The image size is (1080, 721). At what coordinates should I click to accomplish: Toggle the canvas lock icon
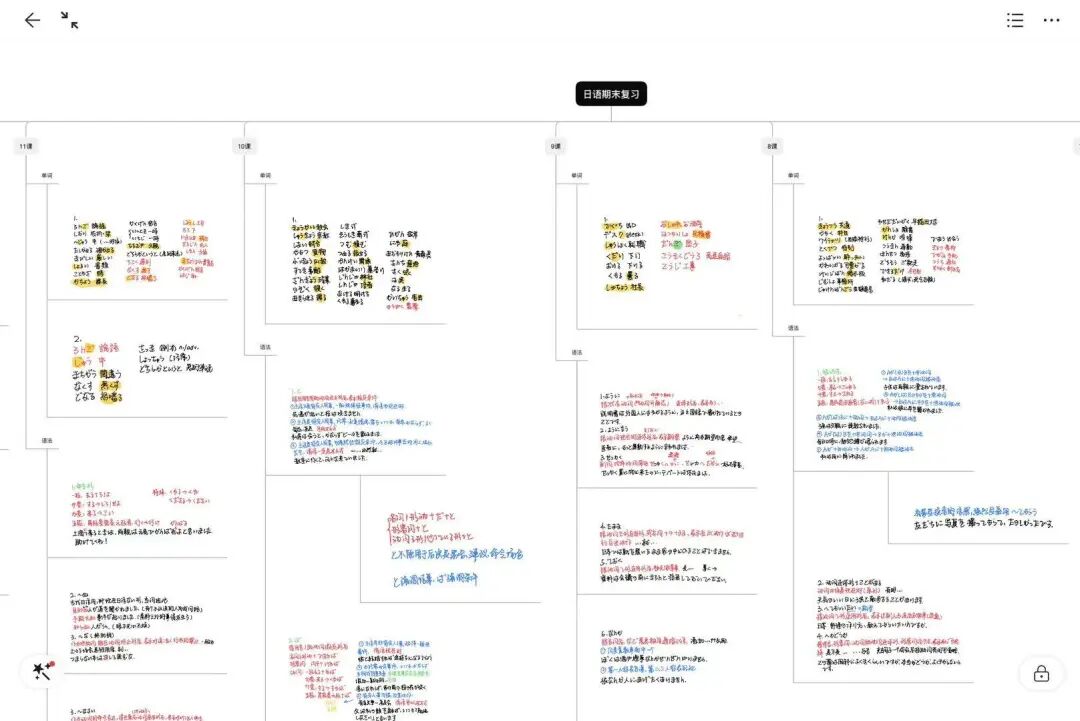click(1041, 674)
